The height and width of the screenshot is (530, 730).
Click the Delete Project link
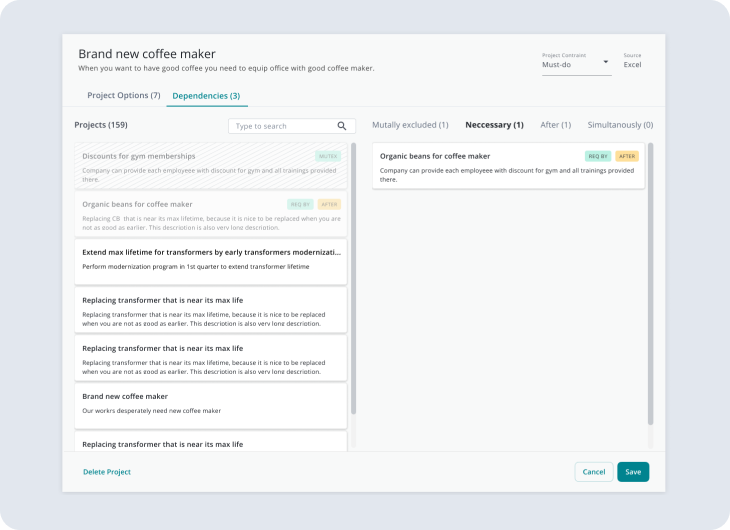[x=107, y=472]
